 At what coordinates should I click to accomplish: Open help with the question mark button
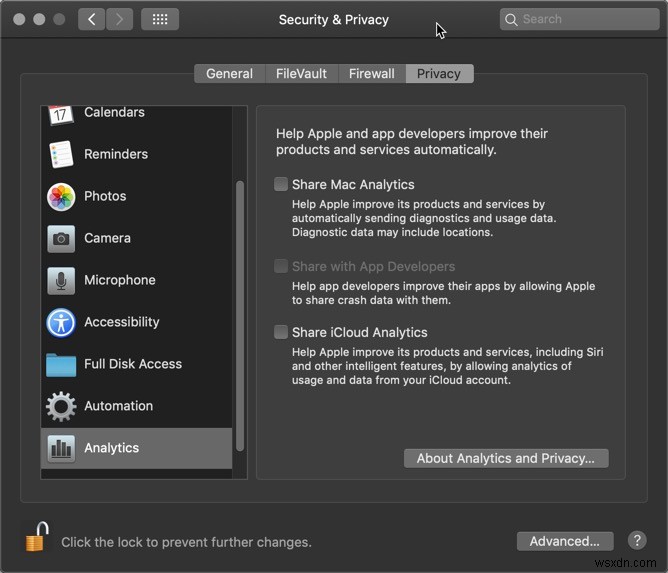pyautogui.click(x=637, y=541)
